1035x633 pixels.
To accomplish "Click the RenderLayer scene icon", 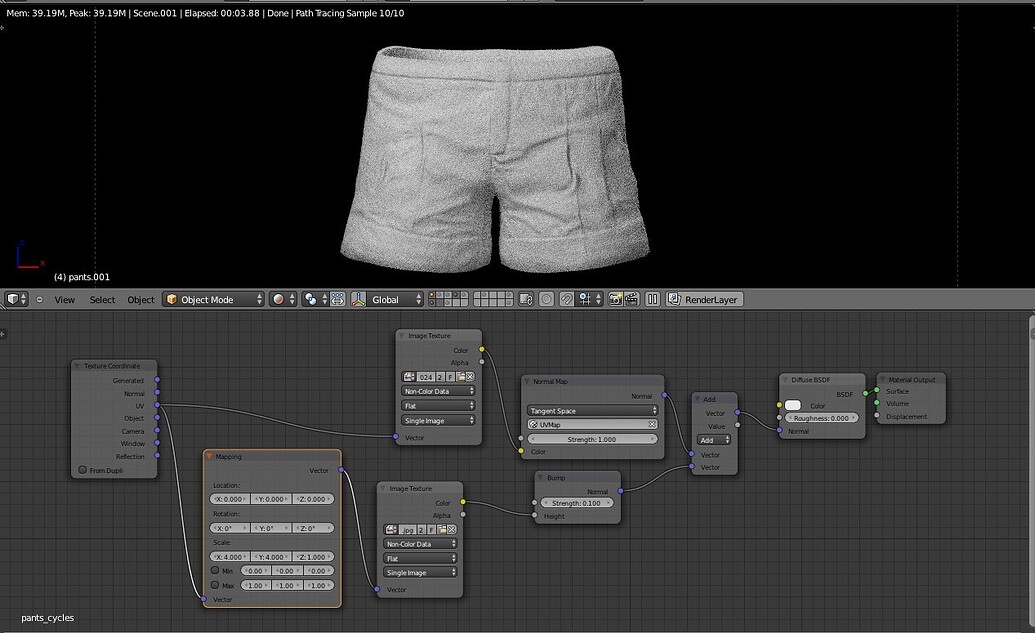I will [x=674, y=299].
